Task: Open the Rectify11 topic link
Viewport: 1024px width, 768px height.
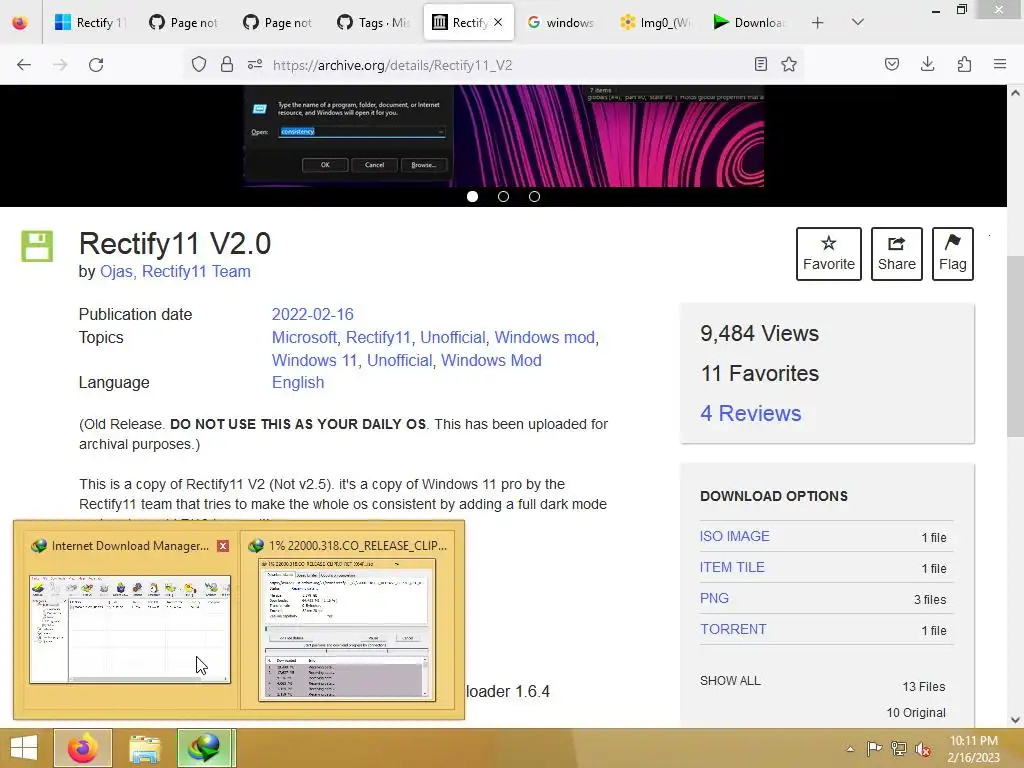Action: [378, 338]
